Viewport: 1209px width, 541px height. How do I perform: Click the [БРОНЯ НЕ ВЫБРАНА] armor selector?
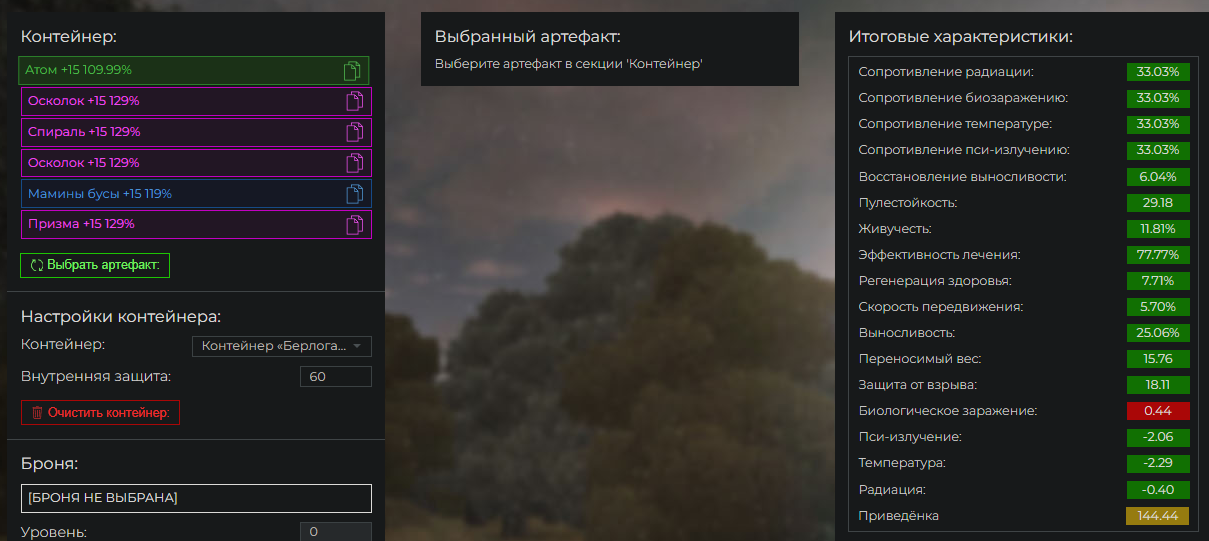point(196,498)
